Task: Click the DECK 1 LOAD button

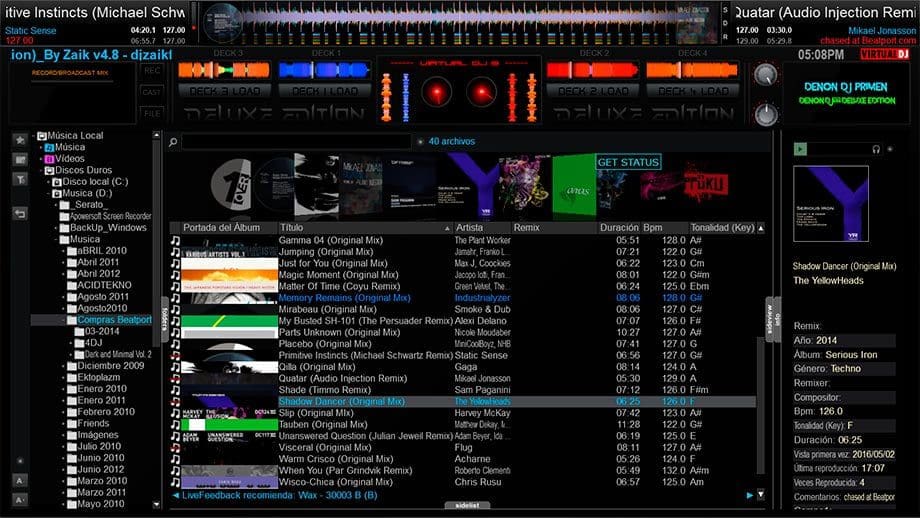Action: (x=324, y=91)
